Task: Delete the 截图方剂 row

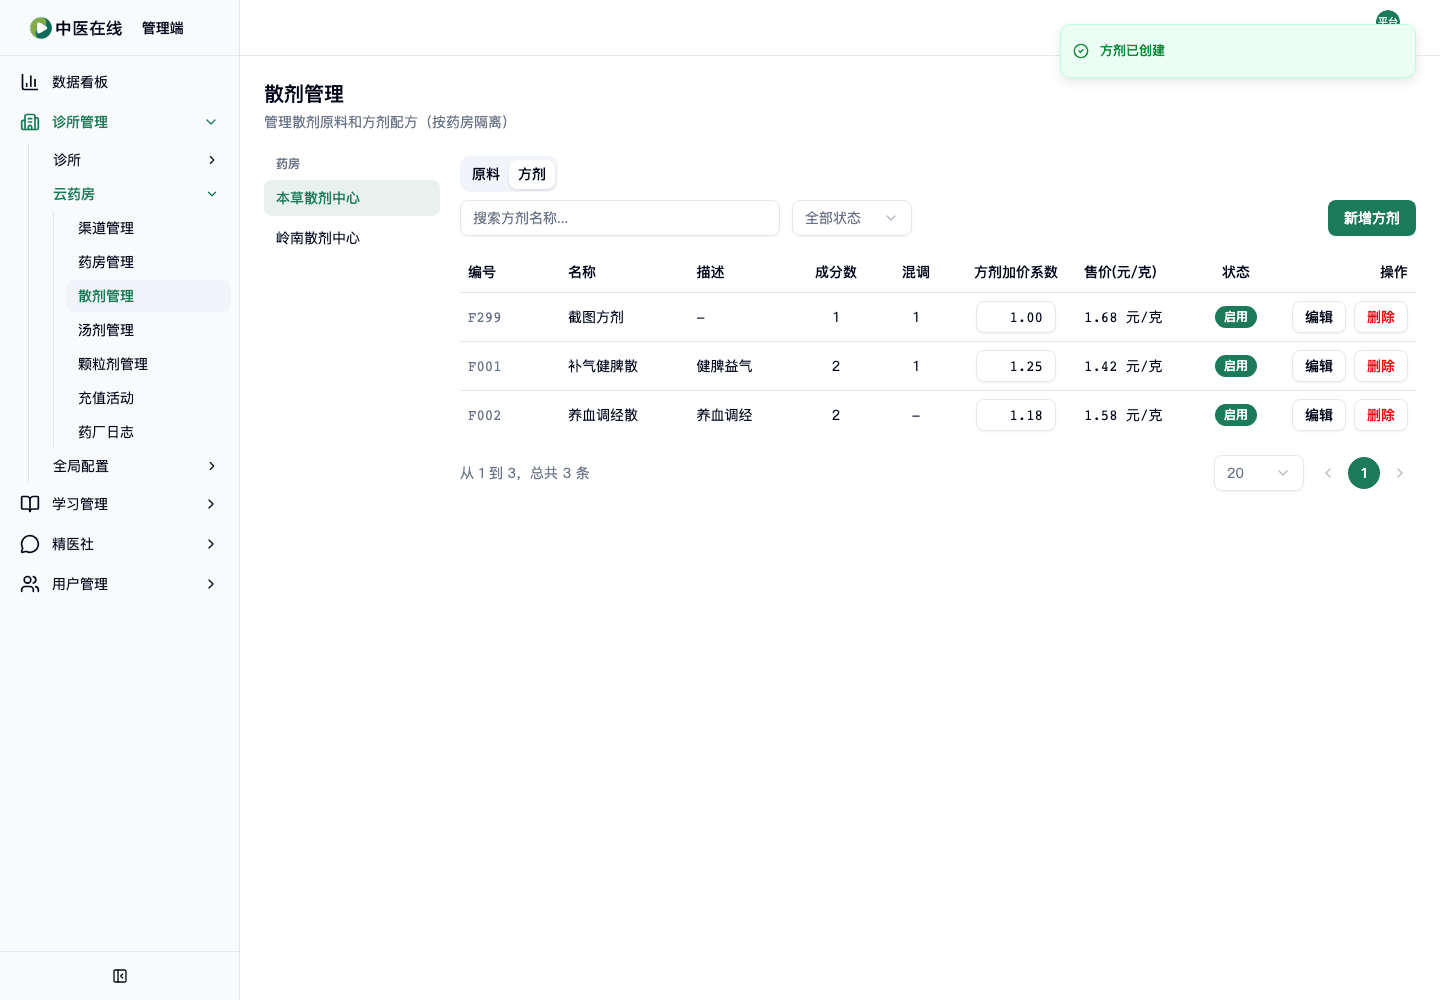Action: 1381,317
